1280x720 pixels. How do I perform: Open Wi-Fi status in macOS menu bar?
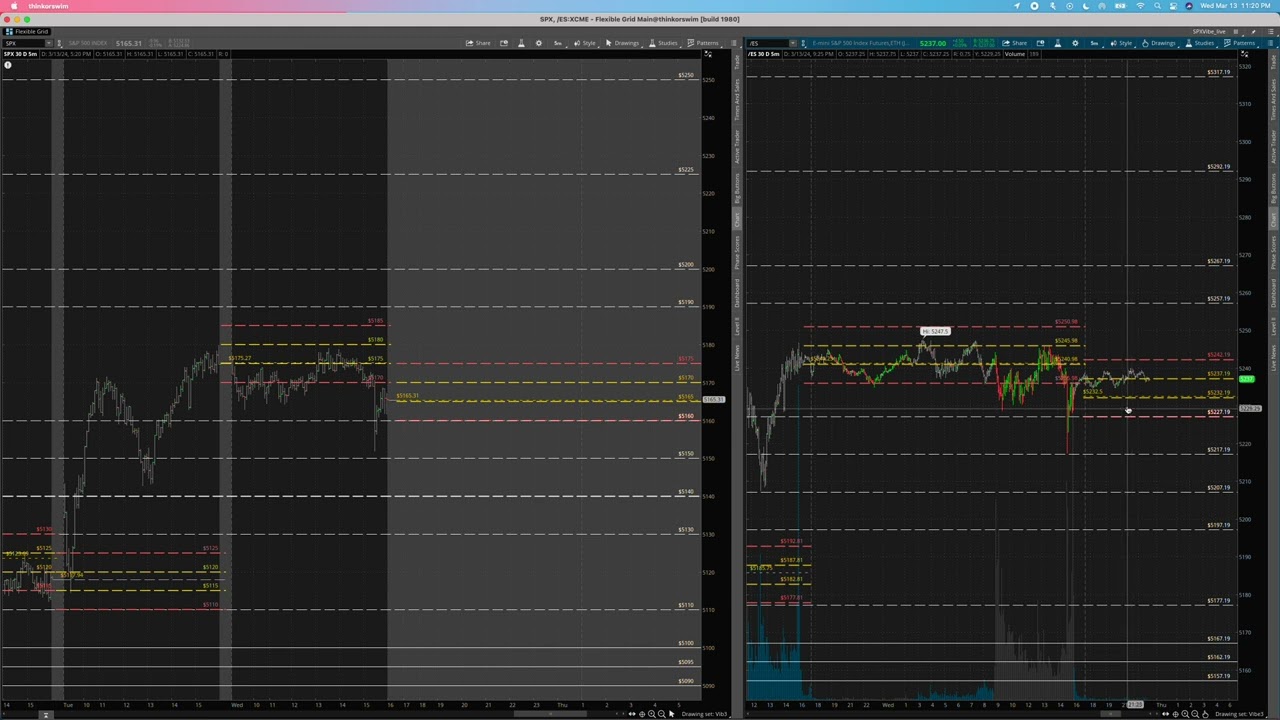click(x=1140, y=6)
